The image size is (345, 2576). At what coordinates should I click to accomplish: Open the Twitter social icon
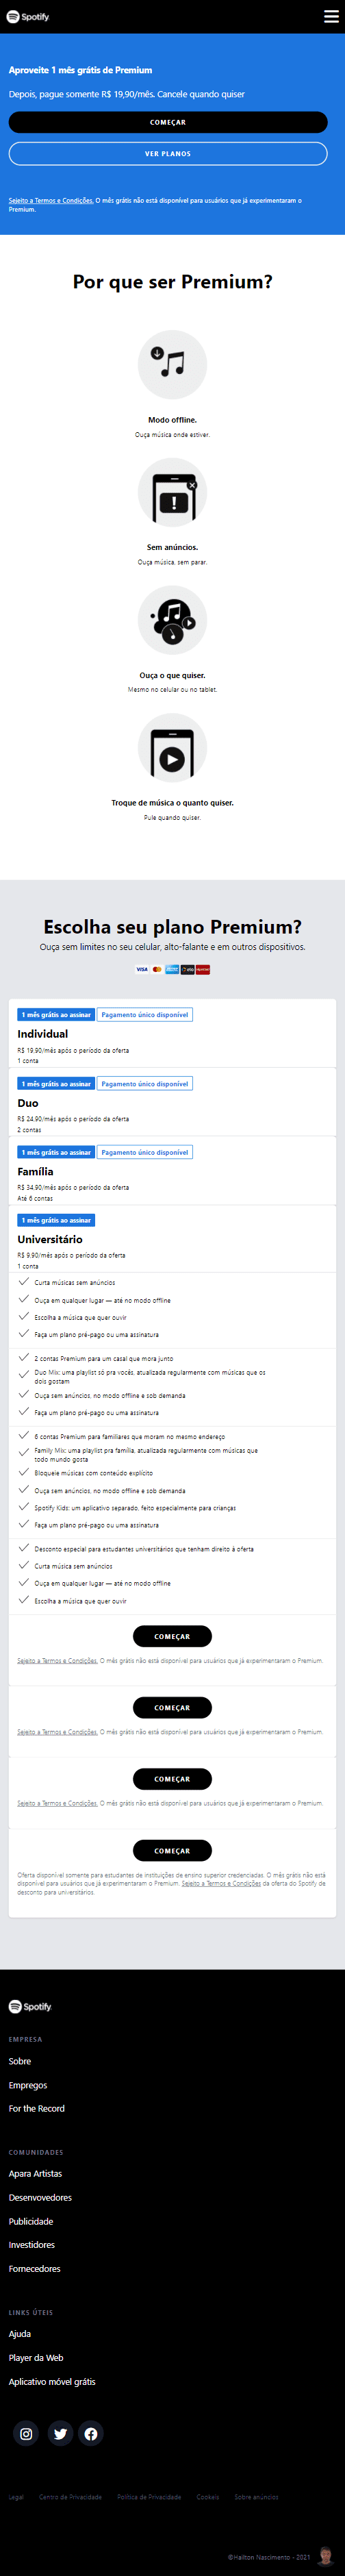60,2433
